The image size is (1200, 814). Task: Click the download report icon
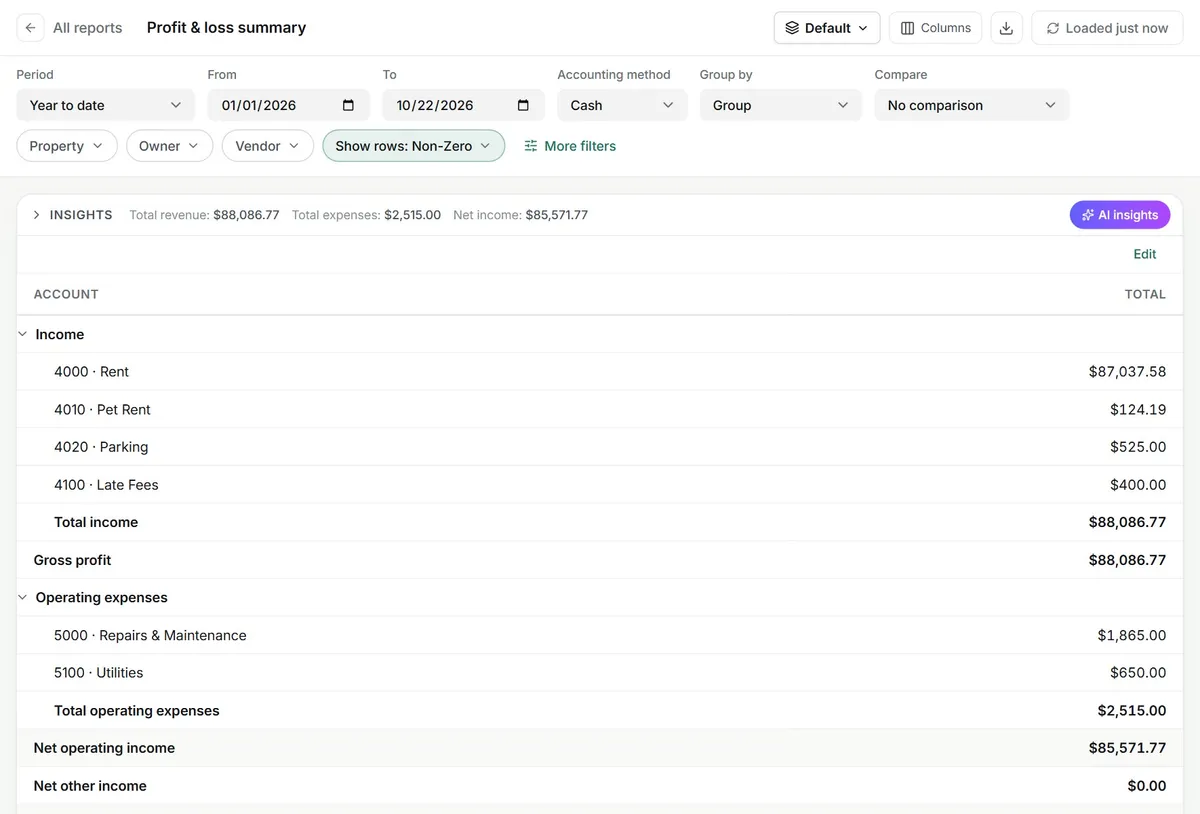1006,28
